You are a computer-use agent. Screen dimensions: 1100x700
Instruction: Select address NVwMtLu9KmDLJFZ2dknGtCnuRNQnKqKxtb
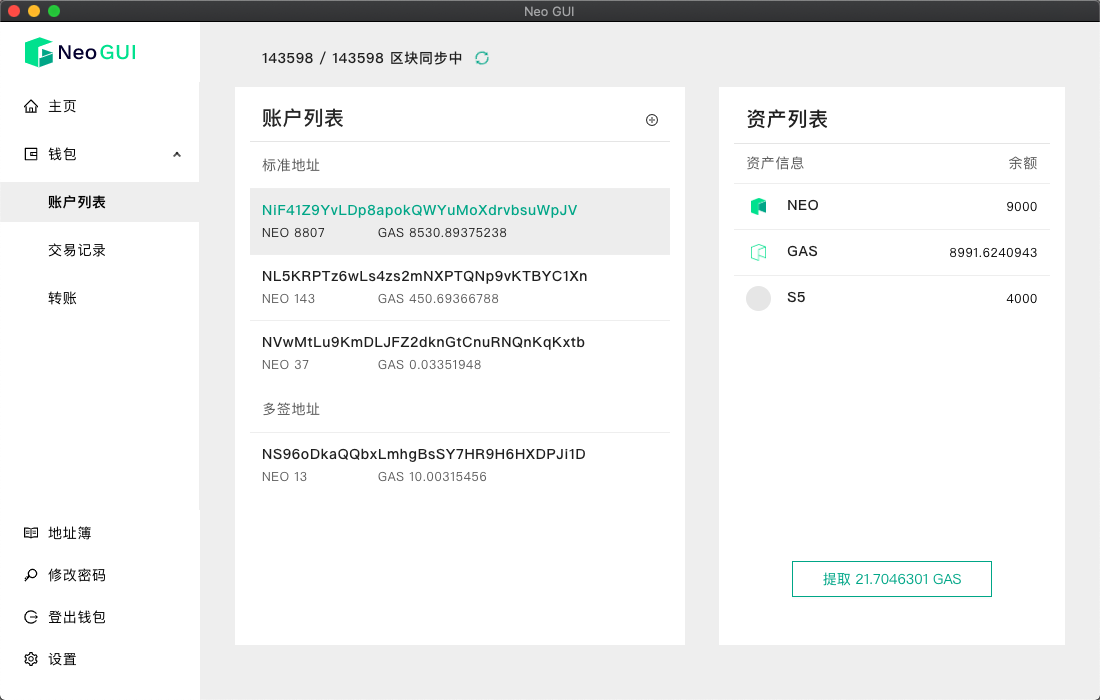click(423, 342)
